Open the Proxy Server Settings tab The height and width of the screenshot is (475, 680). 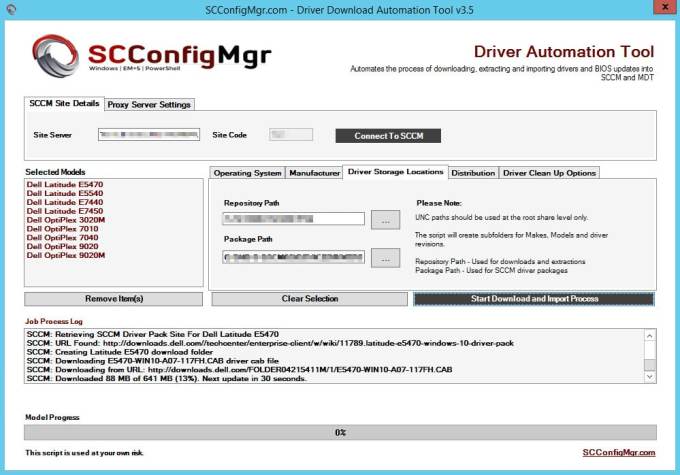point(149,105)
